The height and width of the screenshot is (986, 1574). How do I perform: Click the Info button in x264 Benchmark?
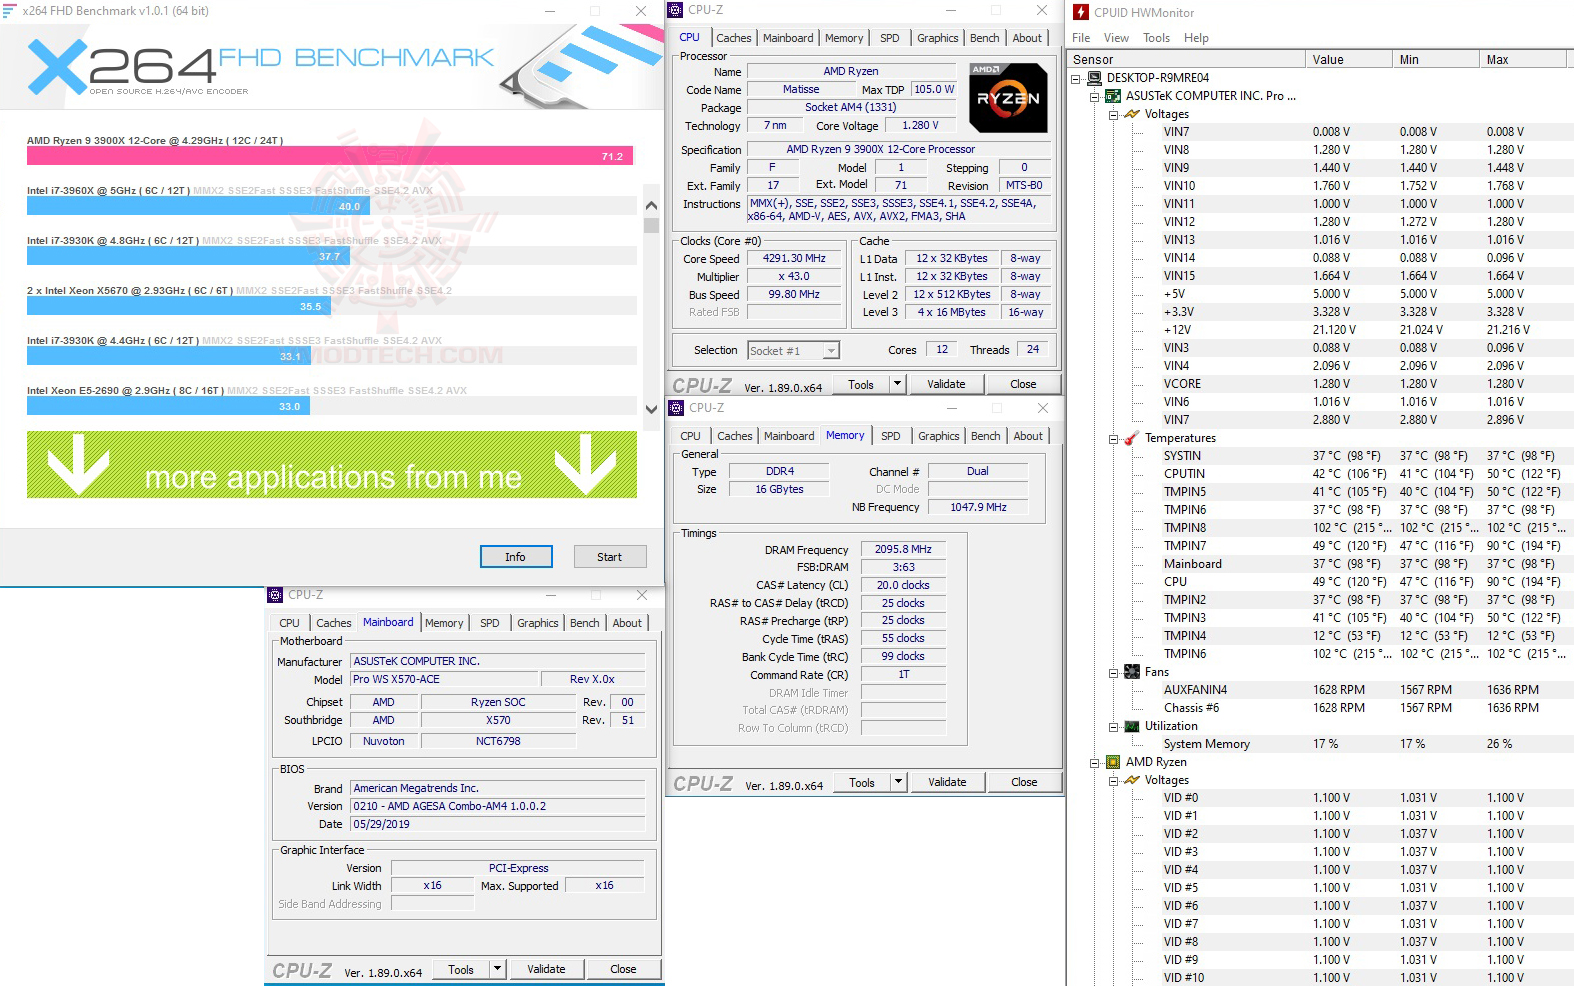tap(516, 557)
